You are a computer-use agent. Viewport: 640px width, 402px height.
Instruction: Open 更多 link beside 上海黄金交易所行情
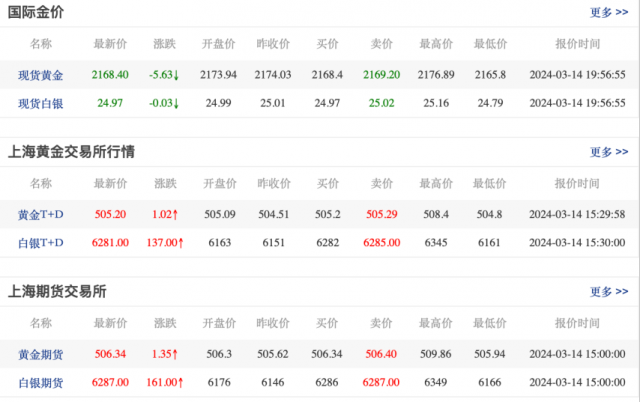point(608,152)
